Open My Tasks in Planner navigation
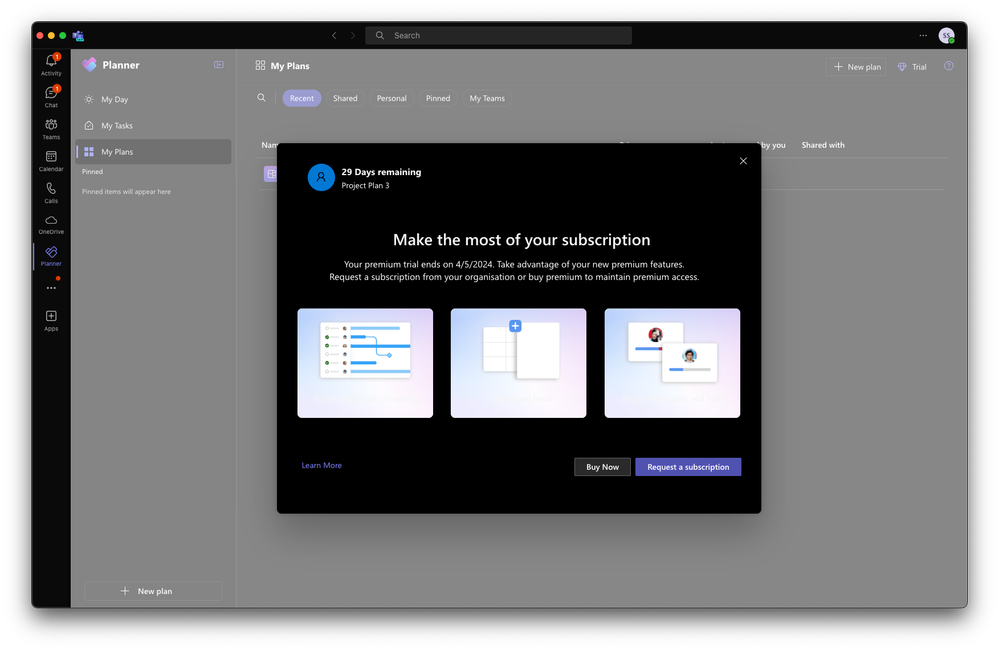Viewport: 999px width, 650px height. [153, 126]
